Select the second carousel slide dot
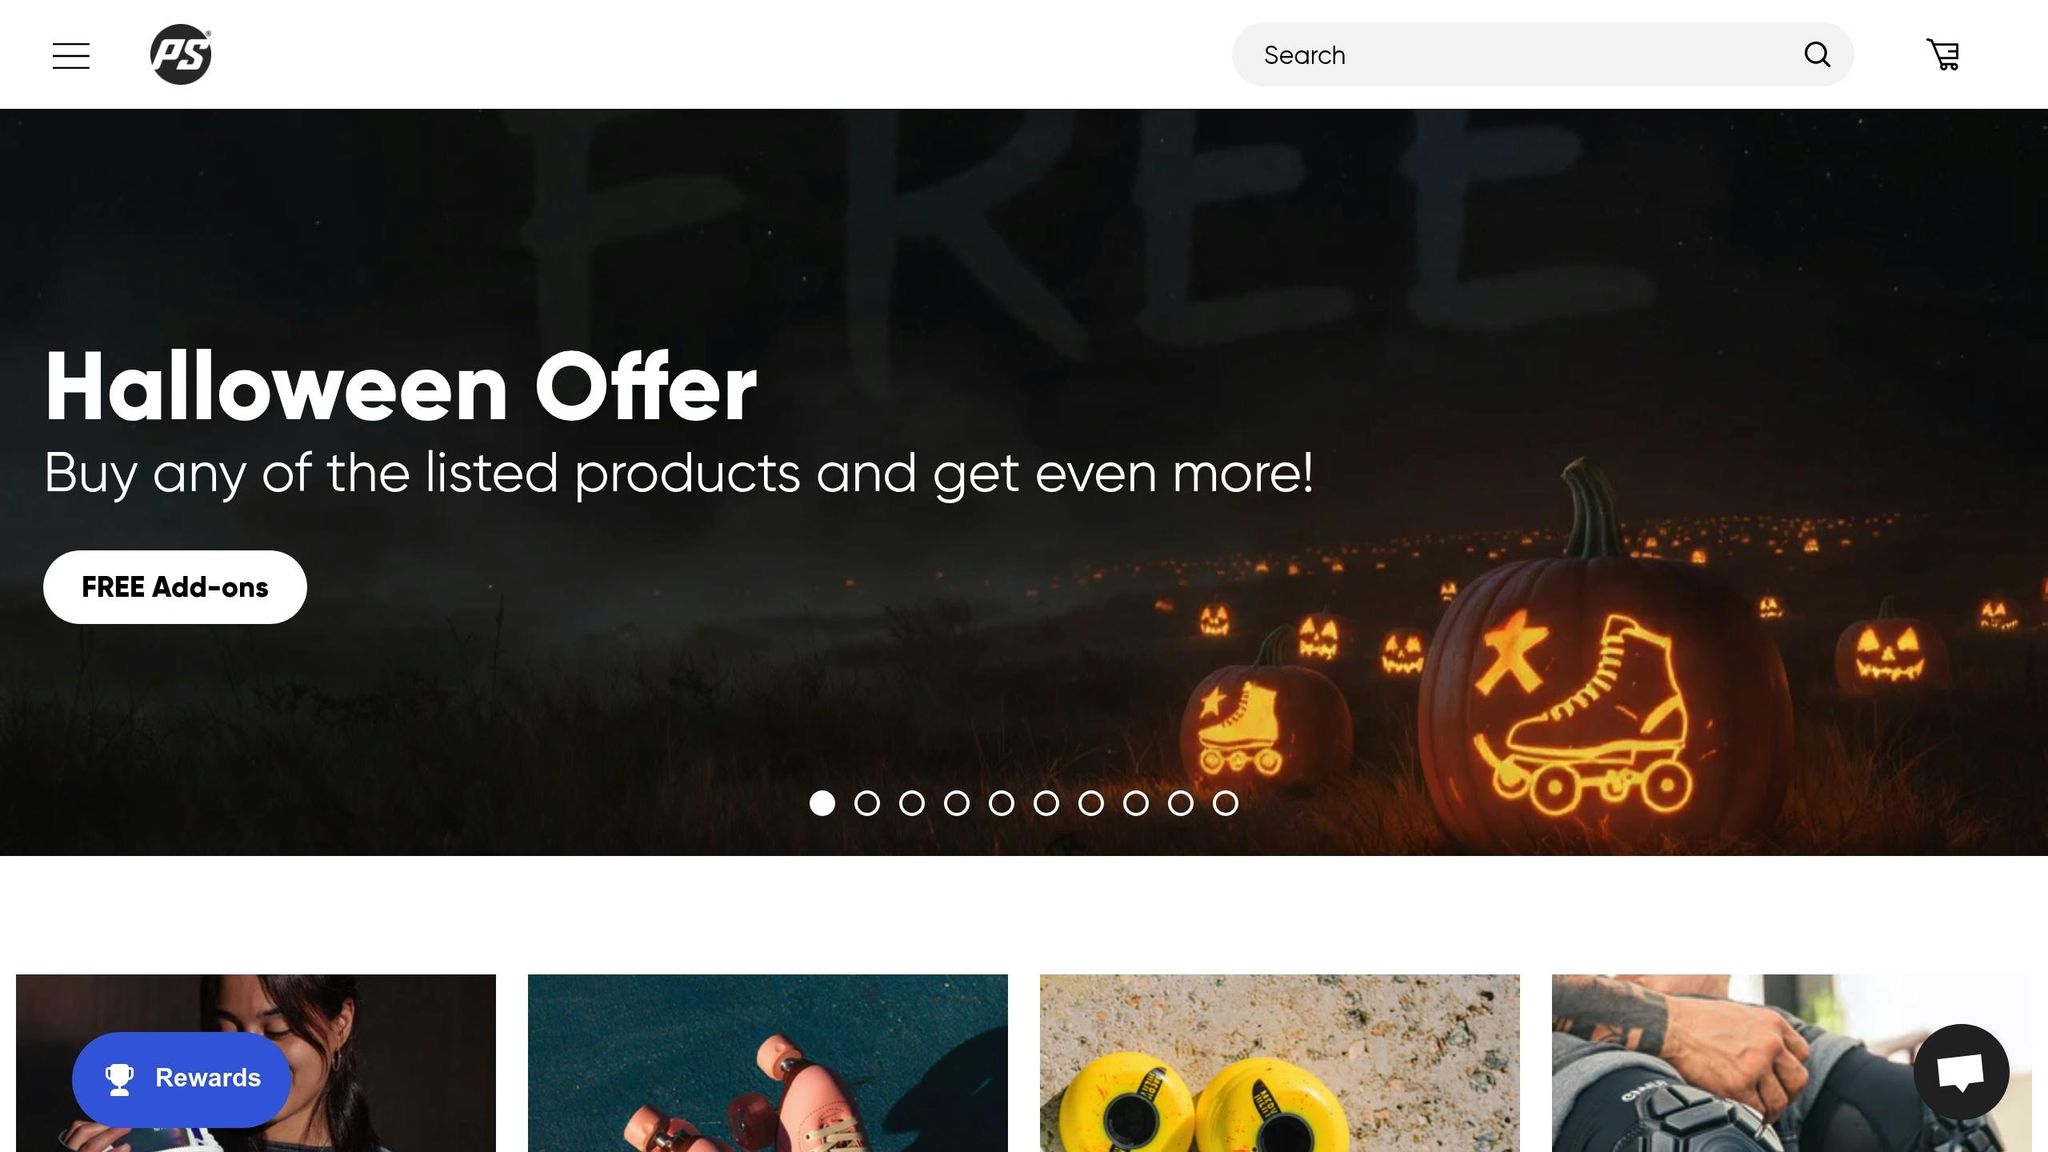The image size is (2048, 1152). [x=867, y=803]
